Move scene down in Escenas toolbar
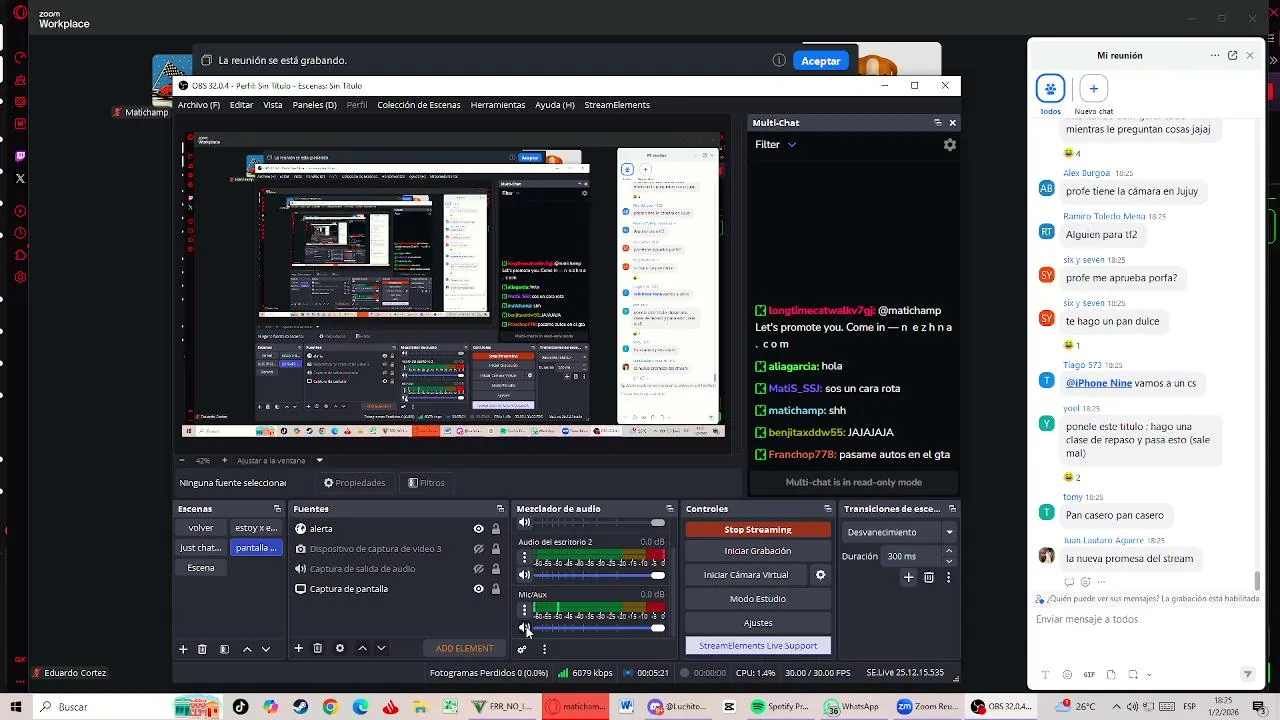The width and height of the screenshot is (1280, 720). (x=266, y=649)
